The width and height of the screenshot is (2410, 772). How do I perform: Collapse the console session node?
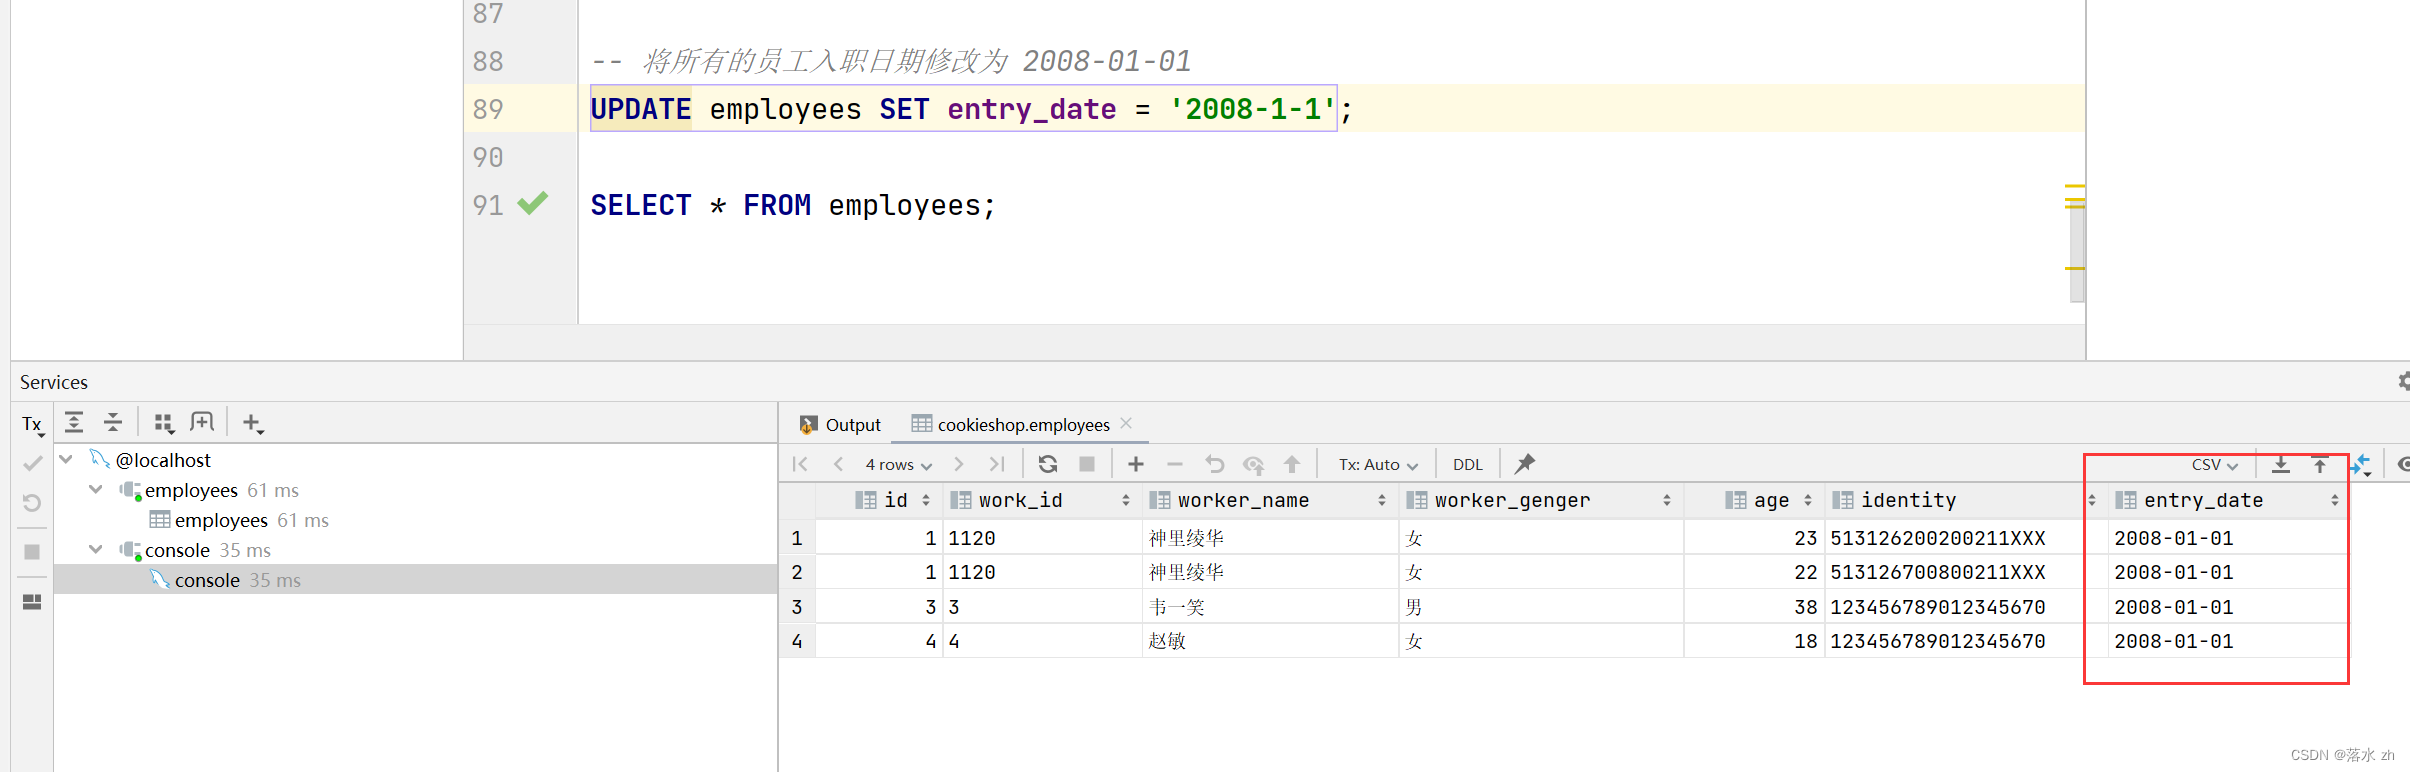pos(96,549)
